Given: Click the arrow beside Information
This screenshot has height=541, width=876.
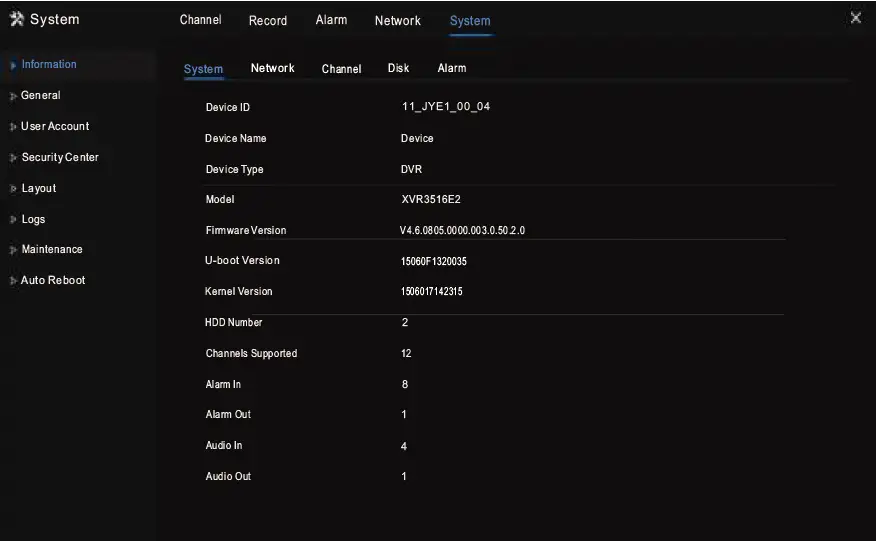Looking at the screenshot, I should click(12, 65).
